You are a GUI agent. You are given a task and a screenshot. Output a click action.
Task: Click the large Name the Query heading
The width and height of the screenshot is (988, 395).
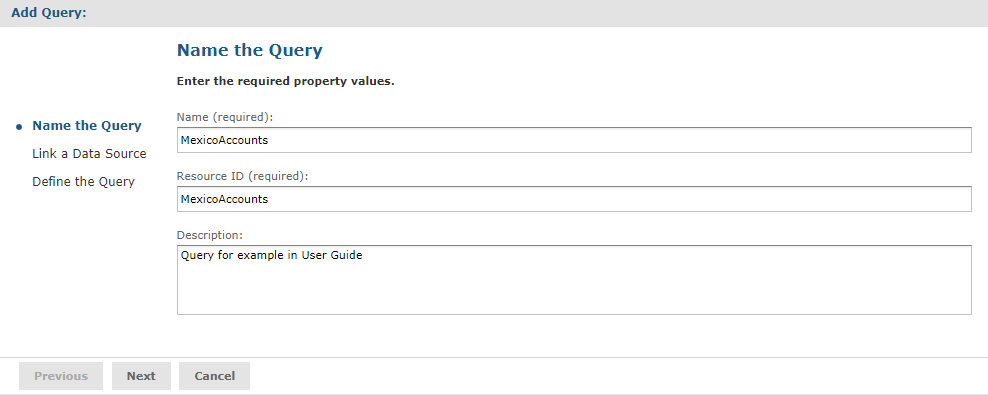coord(250,50)
